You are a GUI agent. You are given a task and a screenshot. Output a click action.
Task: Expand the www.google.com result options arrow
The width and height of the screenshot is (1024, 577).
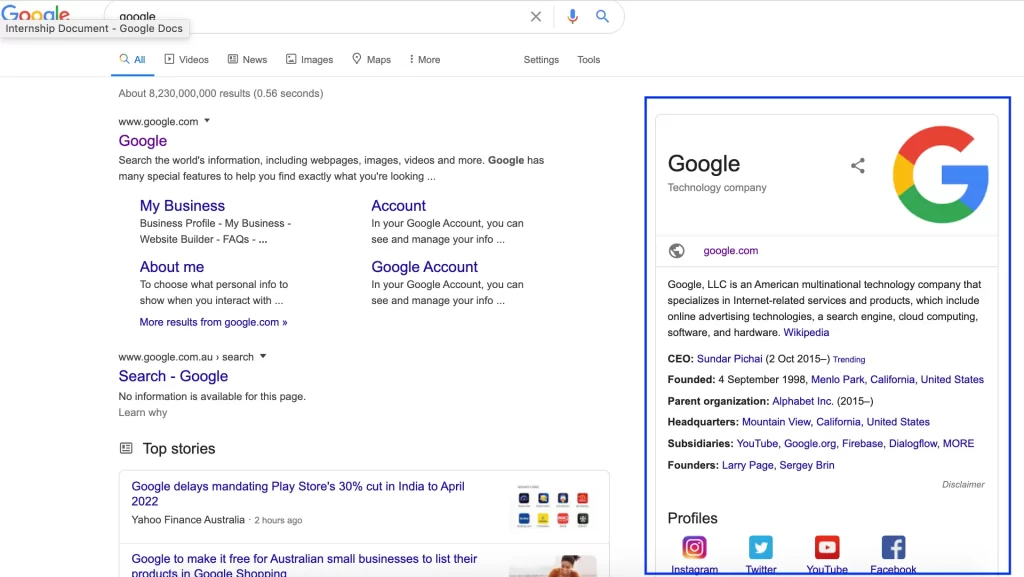coord(207,121)
